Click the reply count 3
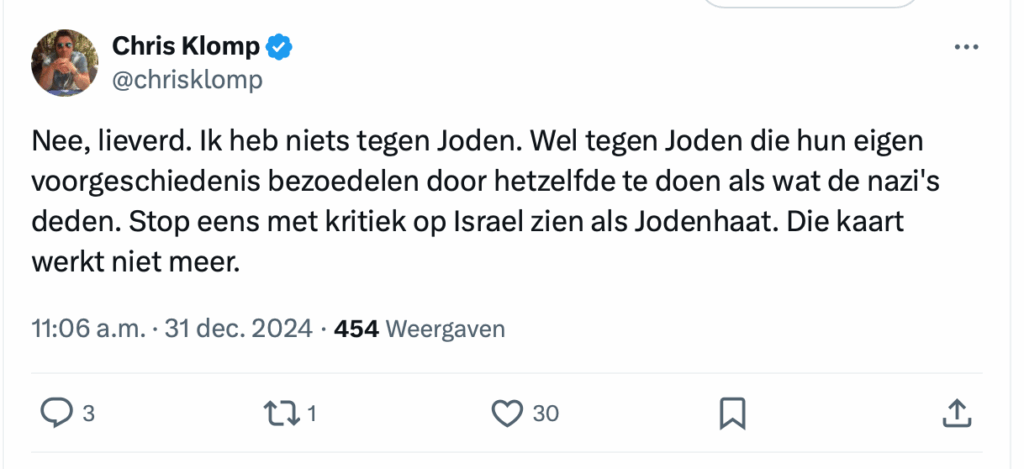 pyautogui.click(x=88, y=413)
